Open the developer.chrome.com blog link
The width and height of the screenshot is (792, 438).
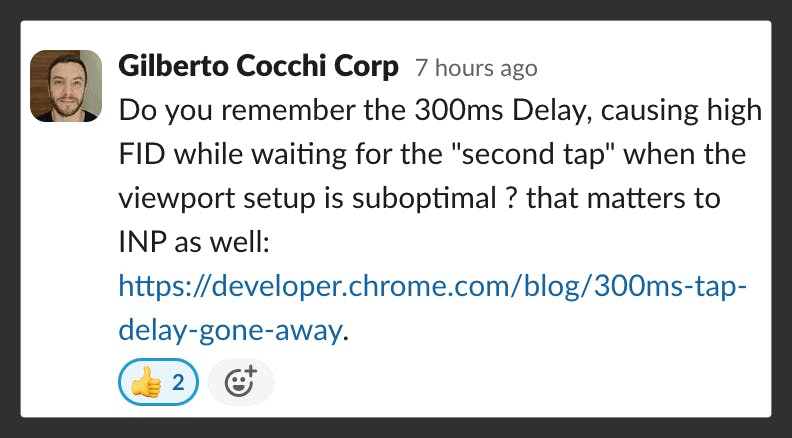point(432,287)
